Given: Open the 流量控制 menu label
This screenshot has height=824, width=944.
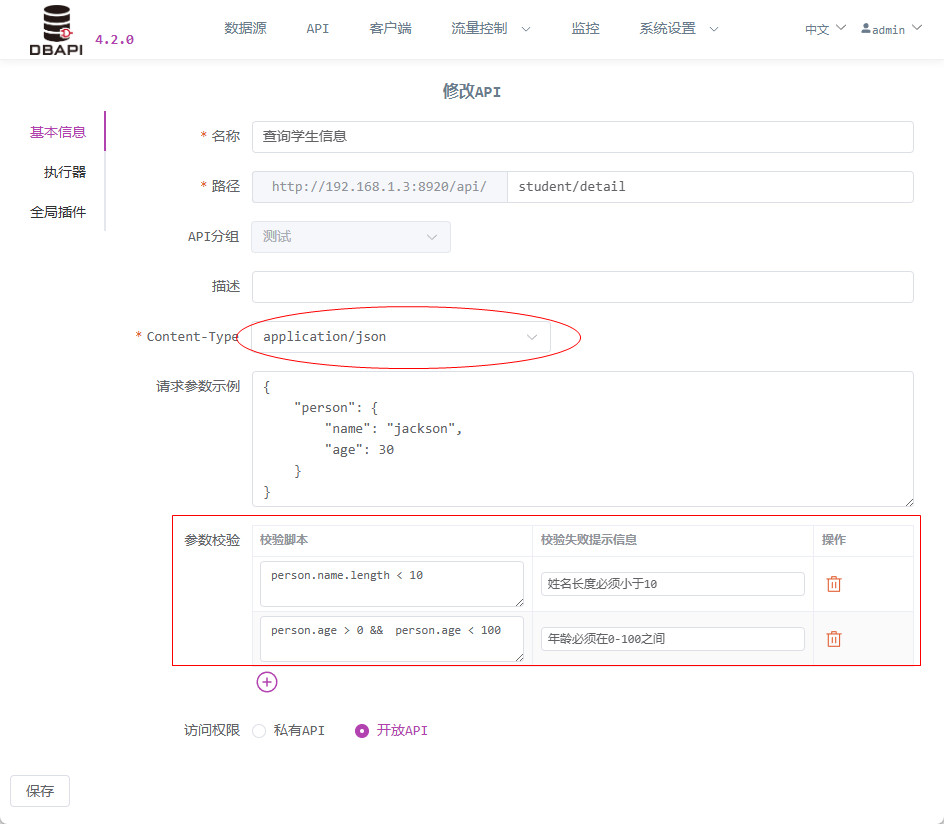Looking at the screenshot, I should tap(479, 28).
